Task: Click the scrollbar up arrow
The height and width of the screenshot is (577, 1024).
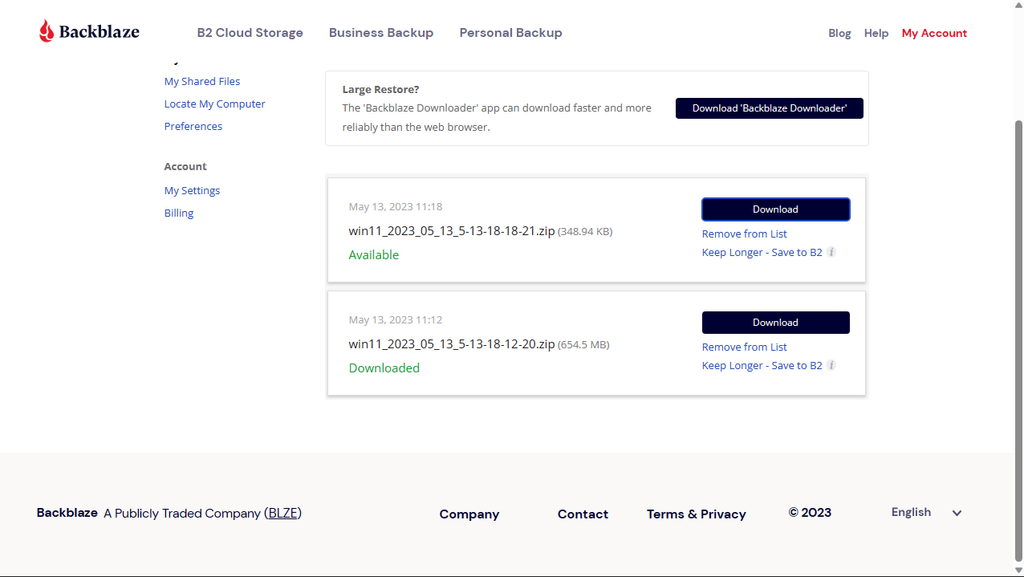Action: click(x=1016, y=6)
